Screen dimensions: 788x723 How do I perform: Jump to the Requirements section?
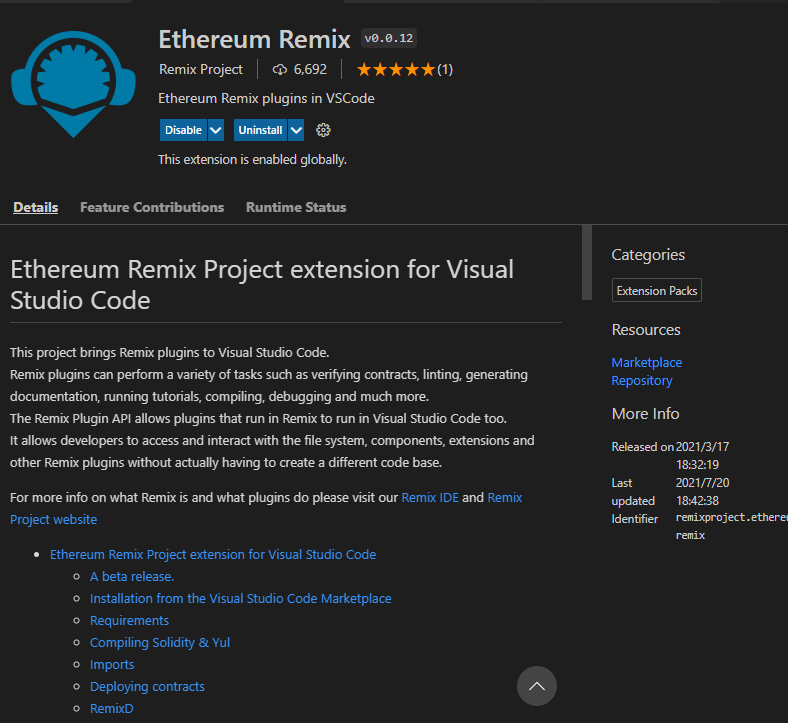(x=129, y=621)
